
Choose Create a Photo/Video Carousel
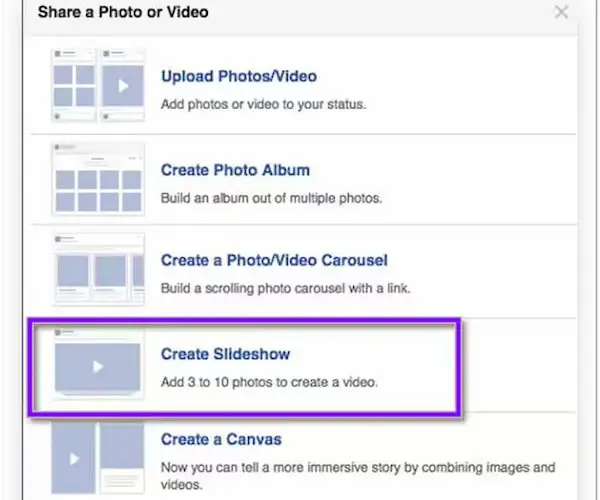pos(274,260)
